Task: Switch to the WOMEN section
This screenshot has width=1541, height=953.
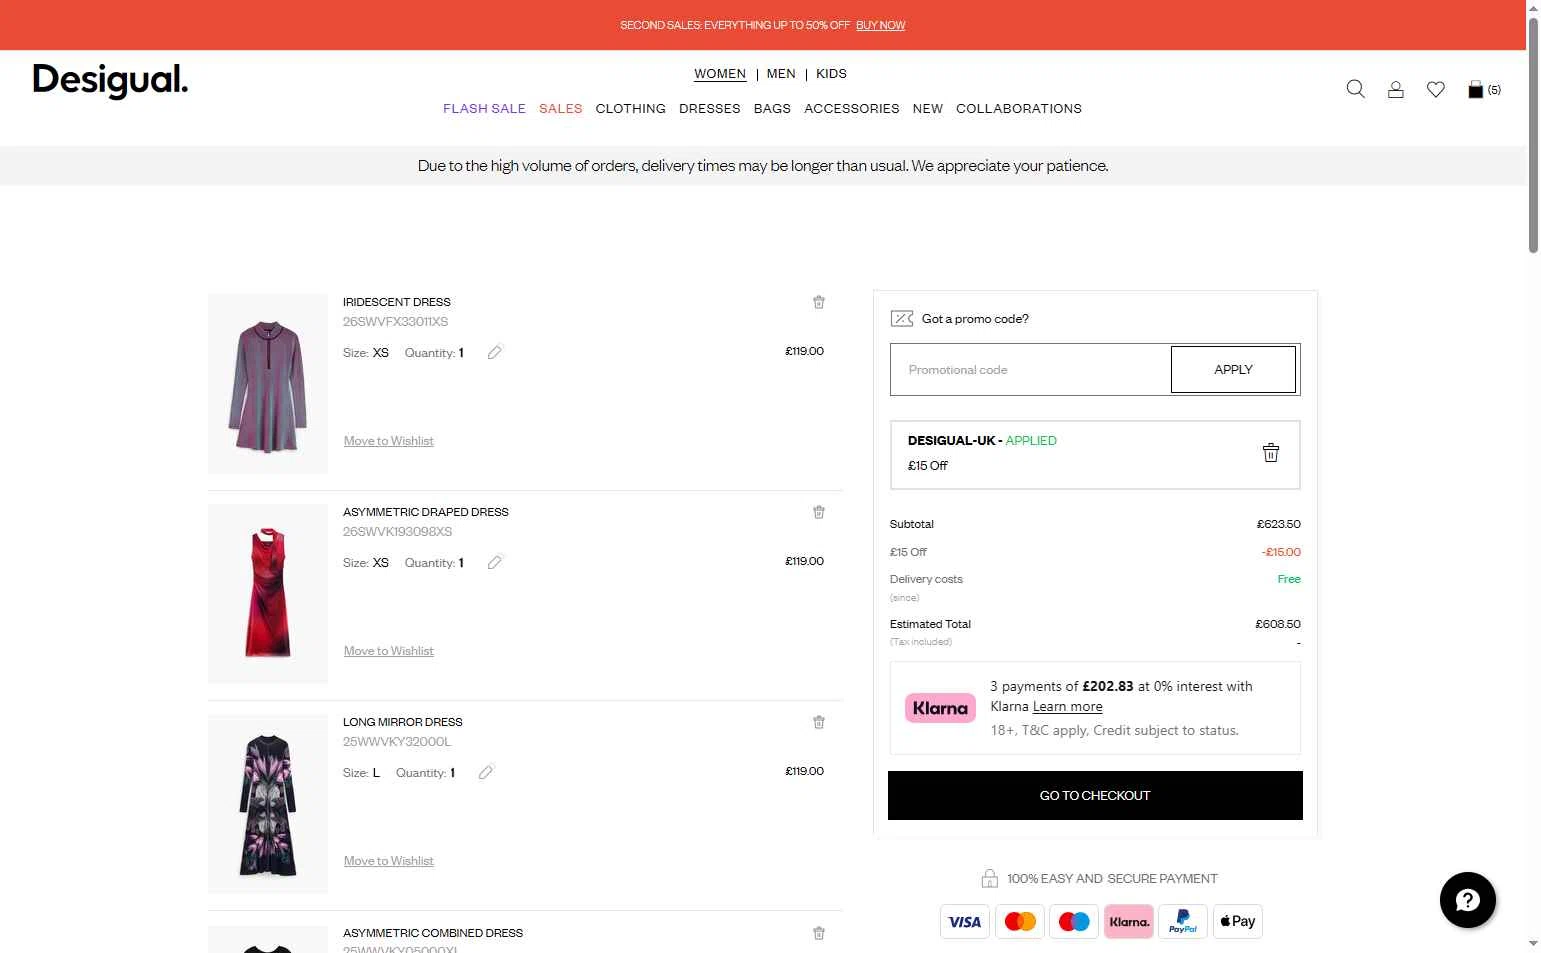Action: (720, 74)
